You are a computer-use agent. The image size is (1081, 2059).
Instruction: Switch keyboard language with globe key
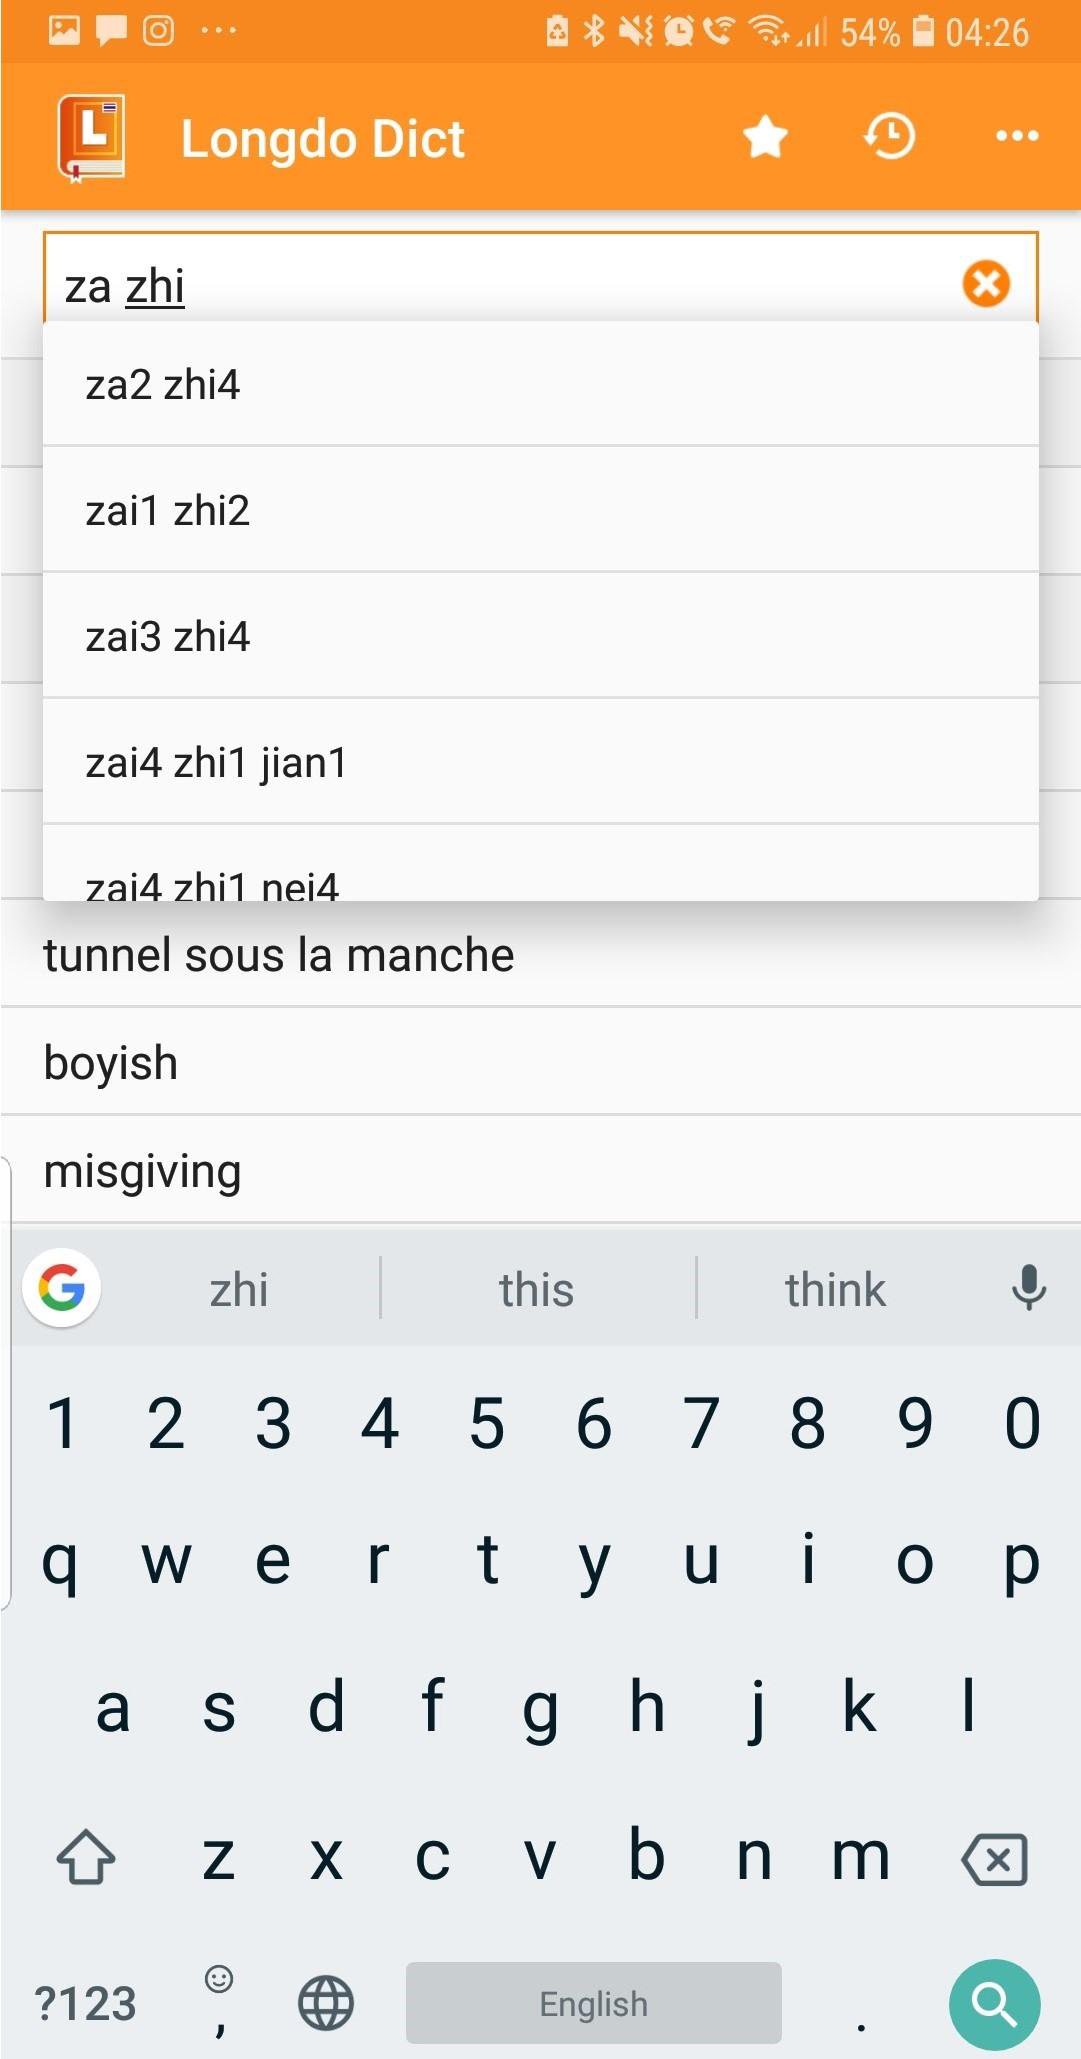tap(326, 2003)
